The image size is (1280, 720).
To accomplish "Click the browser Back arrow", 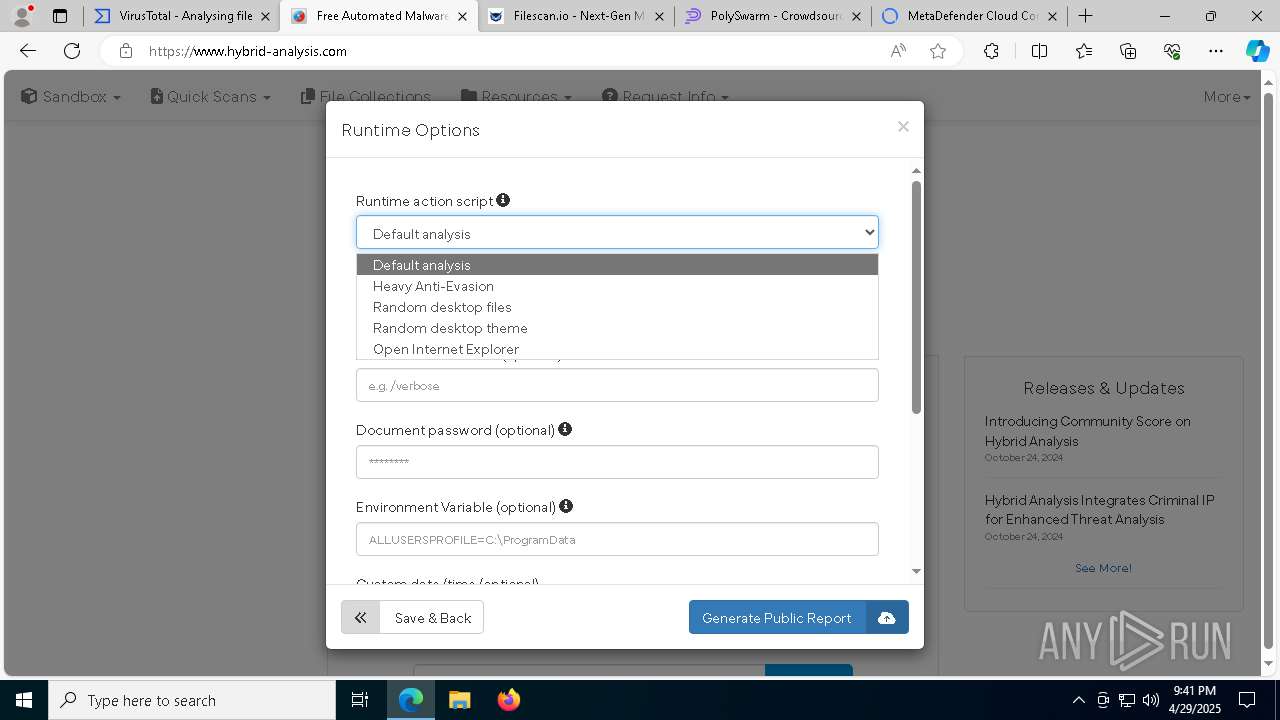I will coord(28,51).
